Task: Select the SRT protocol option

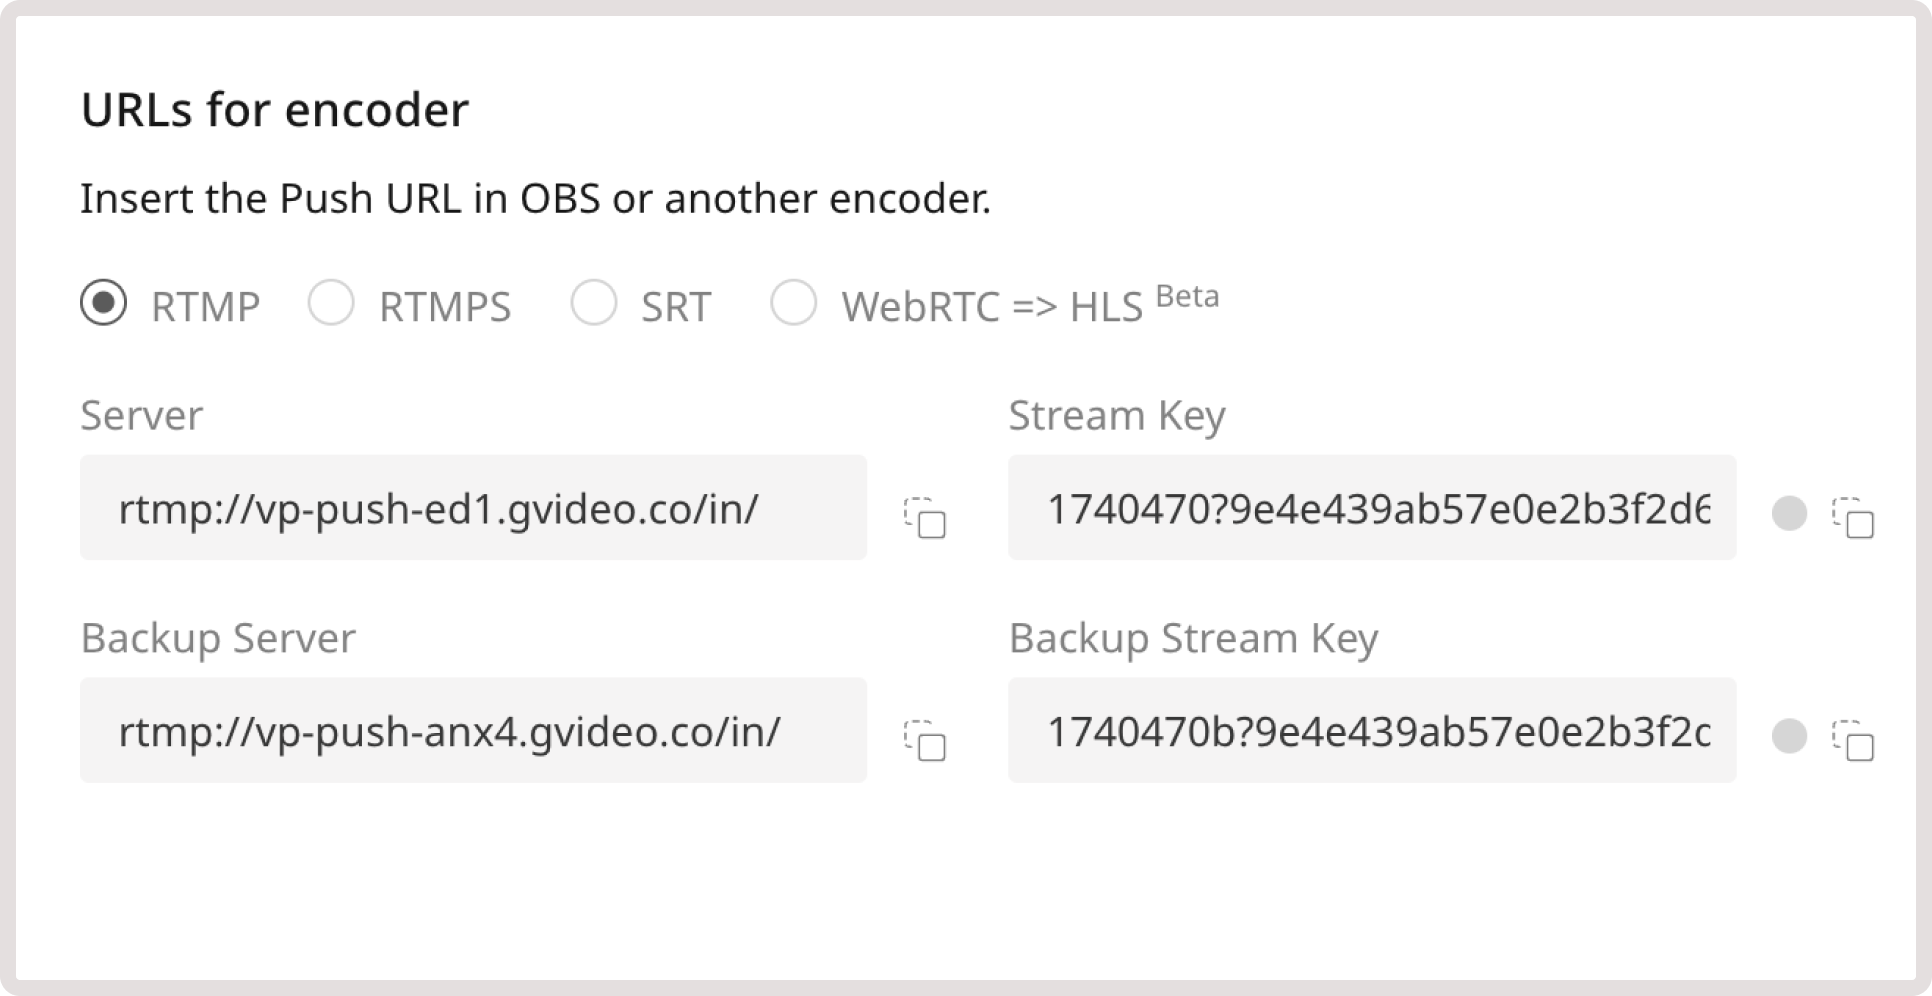Action: [596, 304]
